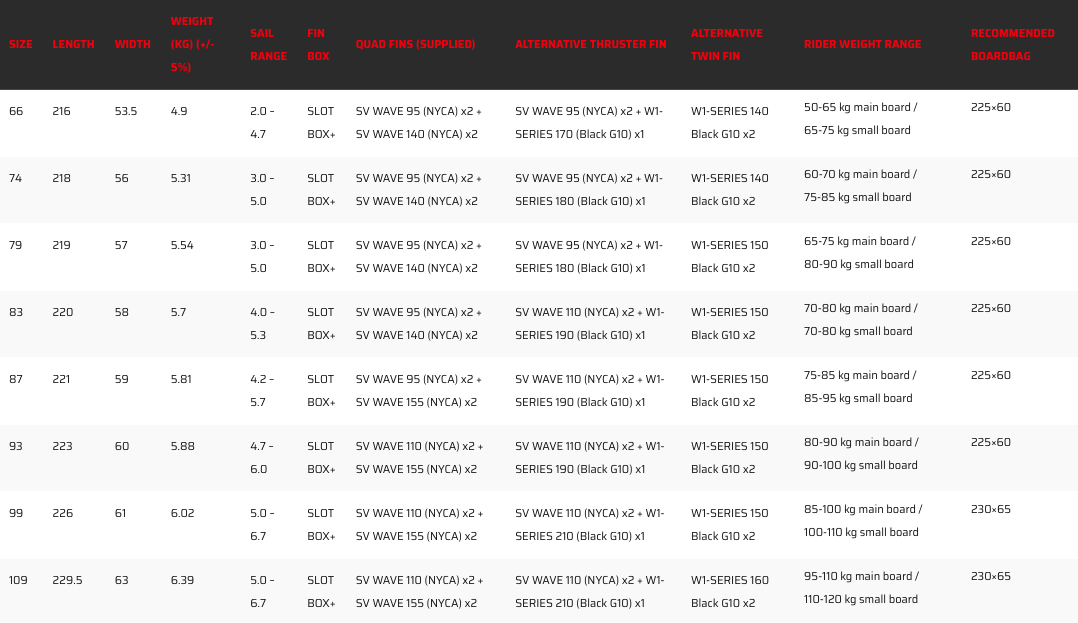This screenshot has width=1078, height=623.
Task: Click thruster fin cell in size 74 row
Action: pyautogui.click(x=589, y=189)
